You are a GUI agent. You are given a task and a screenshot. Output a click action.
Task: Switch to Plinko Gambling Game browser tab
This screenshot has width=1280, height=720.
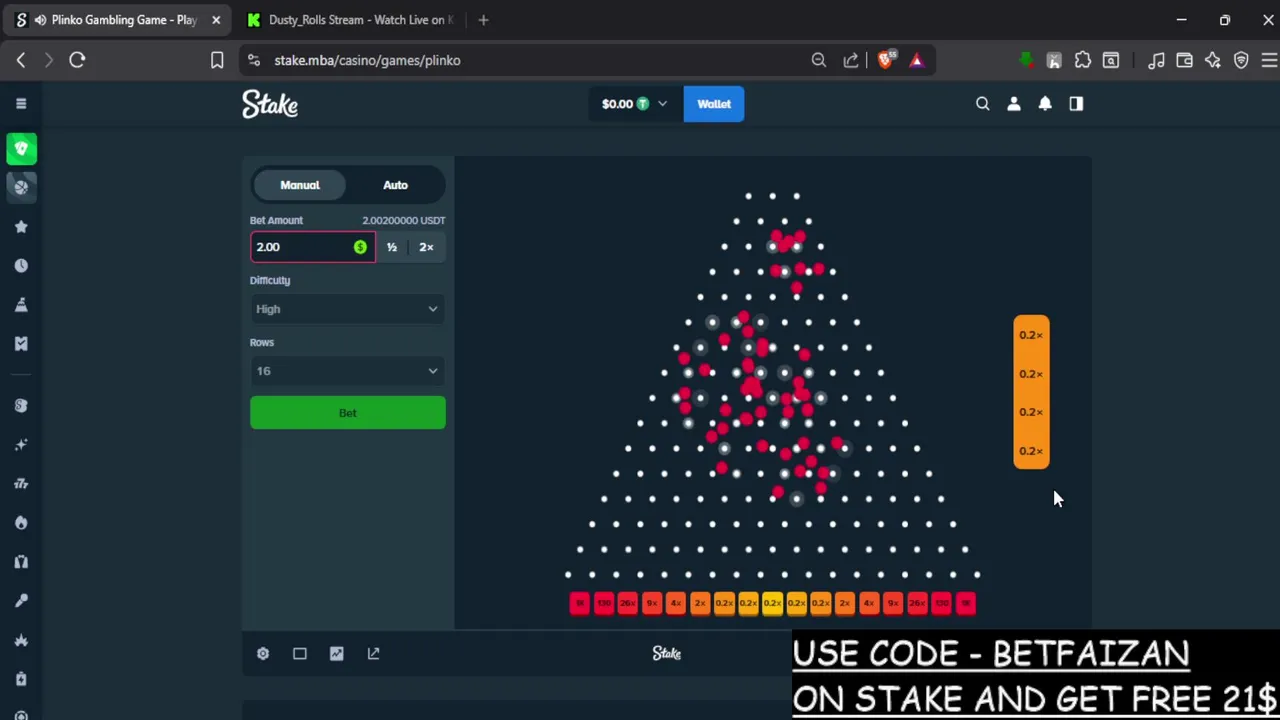tap(116, 20)
